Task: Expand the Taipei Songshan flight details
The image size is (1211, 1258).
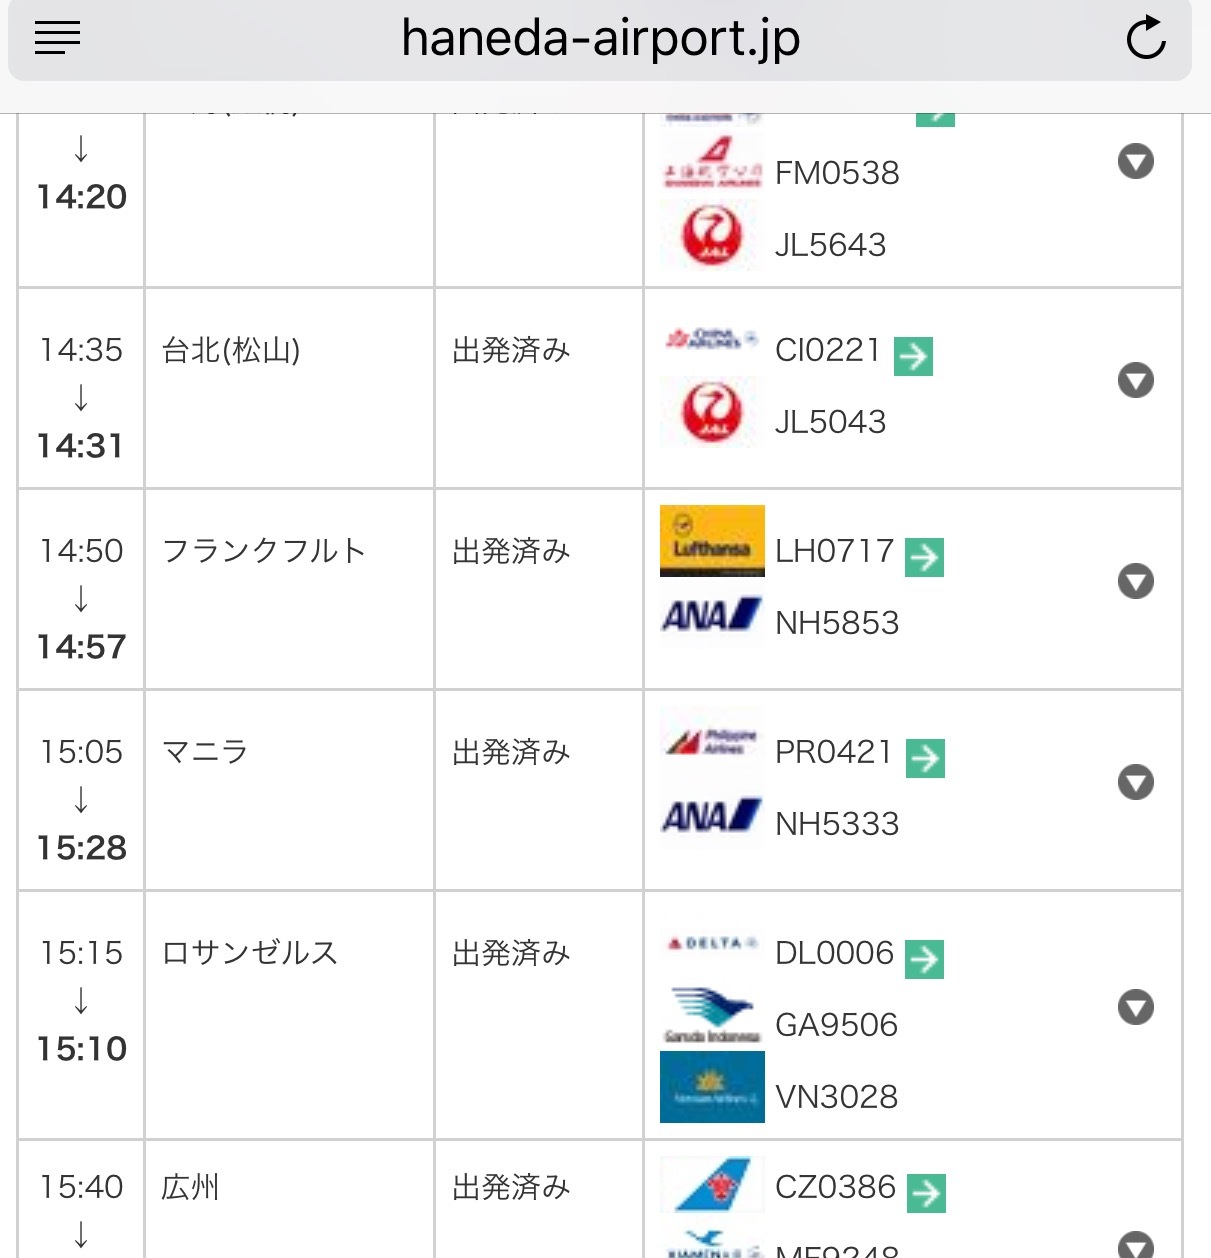Action: tap(1136, 380)
